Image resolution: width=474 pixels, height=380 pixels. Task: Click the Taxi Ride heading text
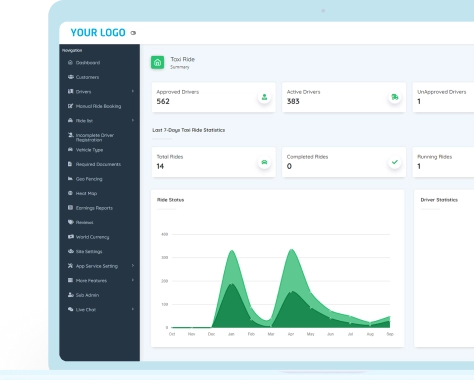click(x=183, y=59)
